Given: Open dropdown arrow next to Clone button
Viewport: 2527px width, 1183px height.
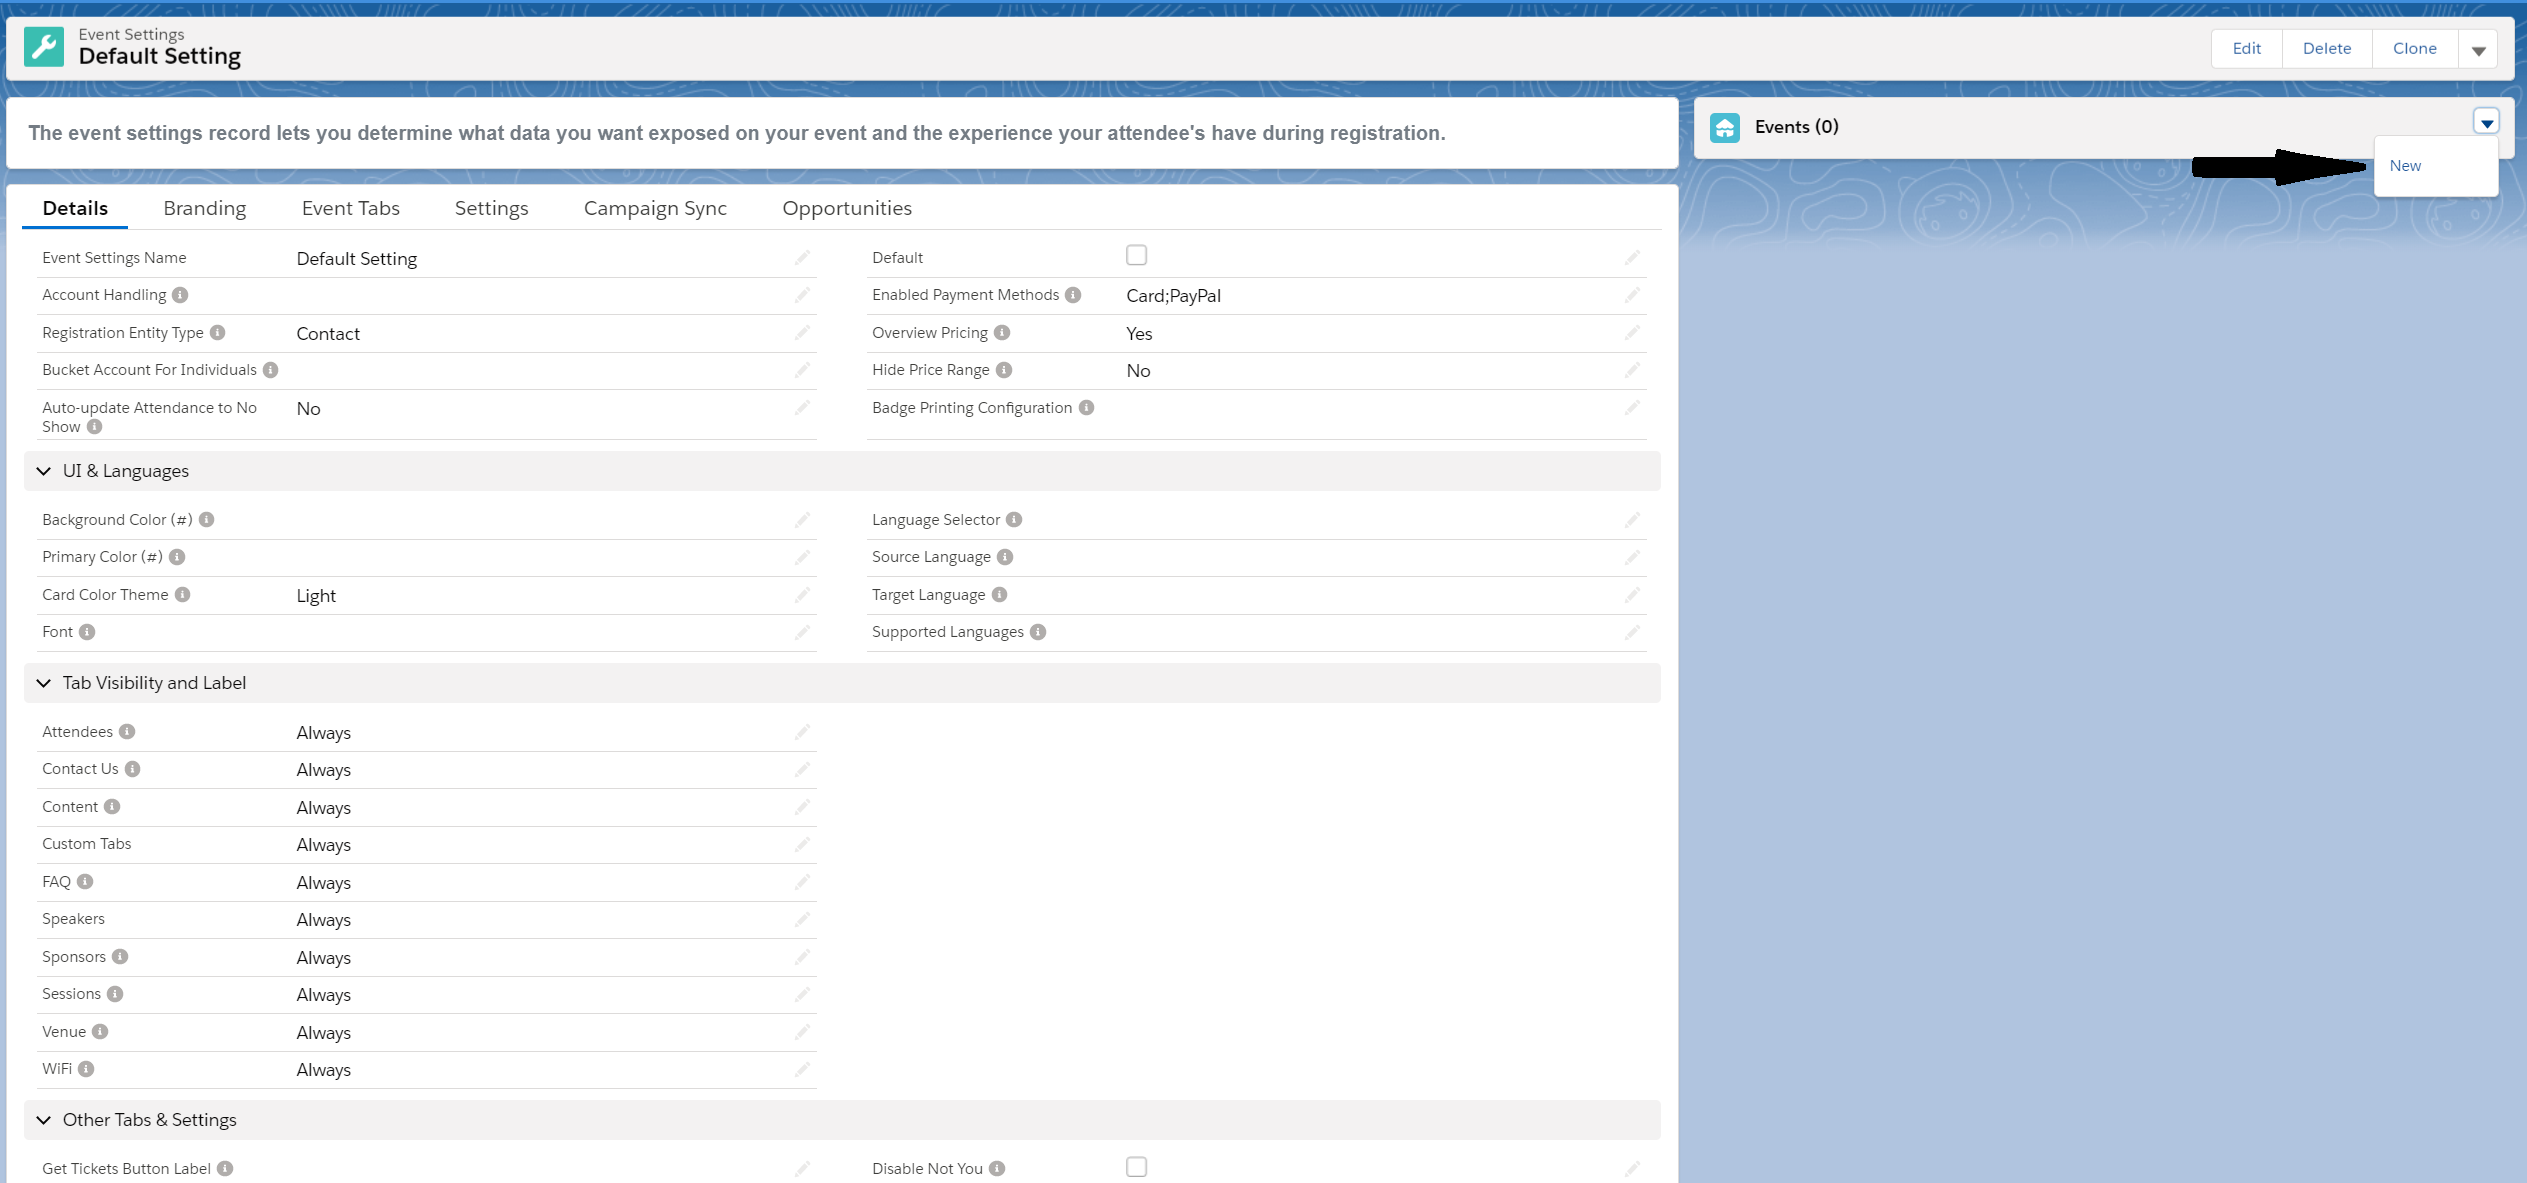Looking at the screenshot, I should 2478,49.
